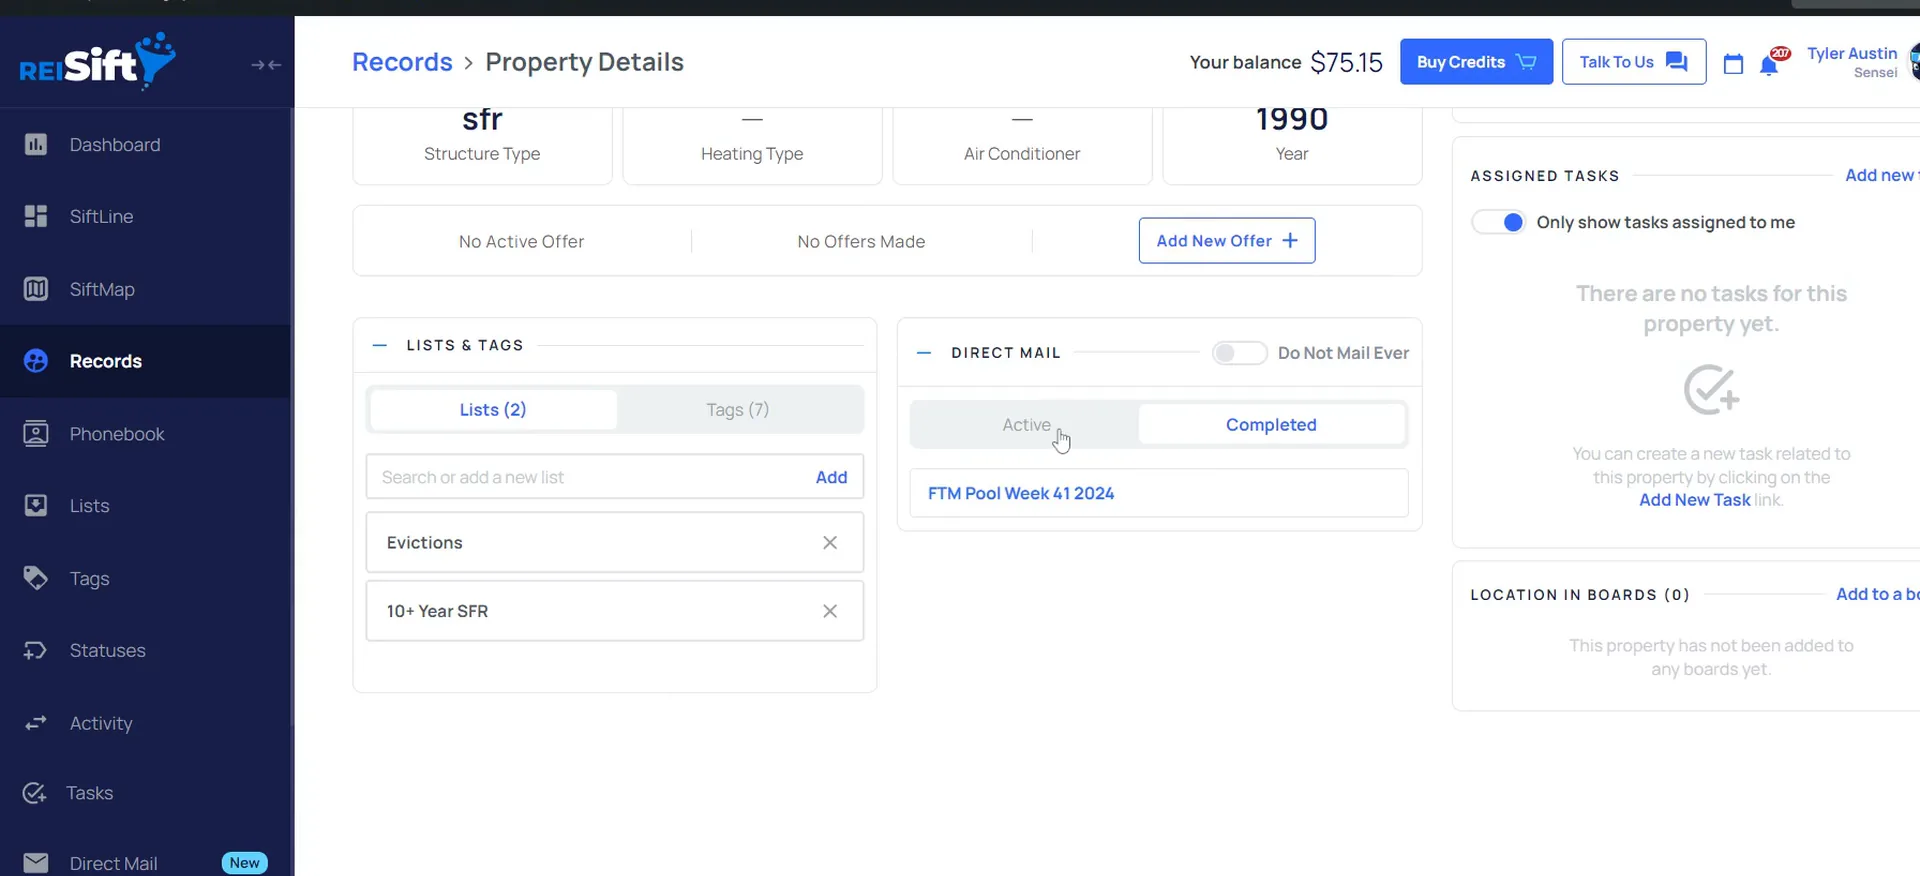
Task: Open the Direct Mail envelope icon
Action: 36,863
